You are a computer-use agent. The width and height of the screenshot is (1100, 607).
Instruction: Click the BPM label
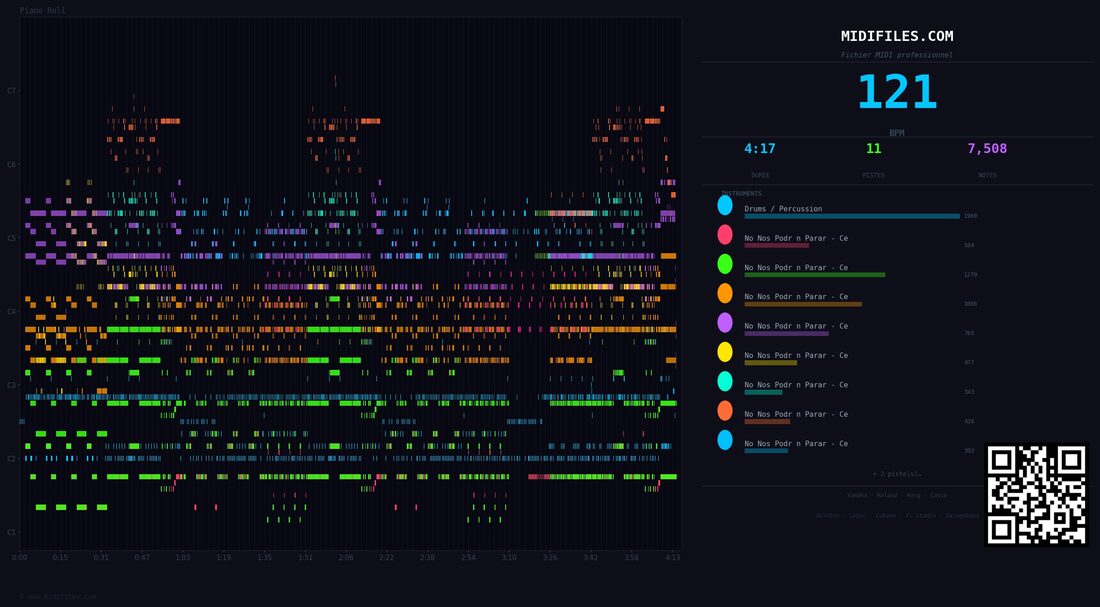pos(897,133)
